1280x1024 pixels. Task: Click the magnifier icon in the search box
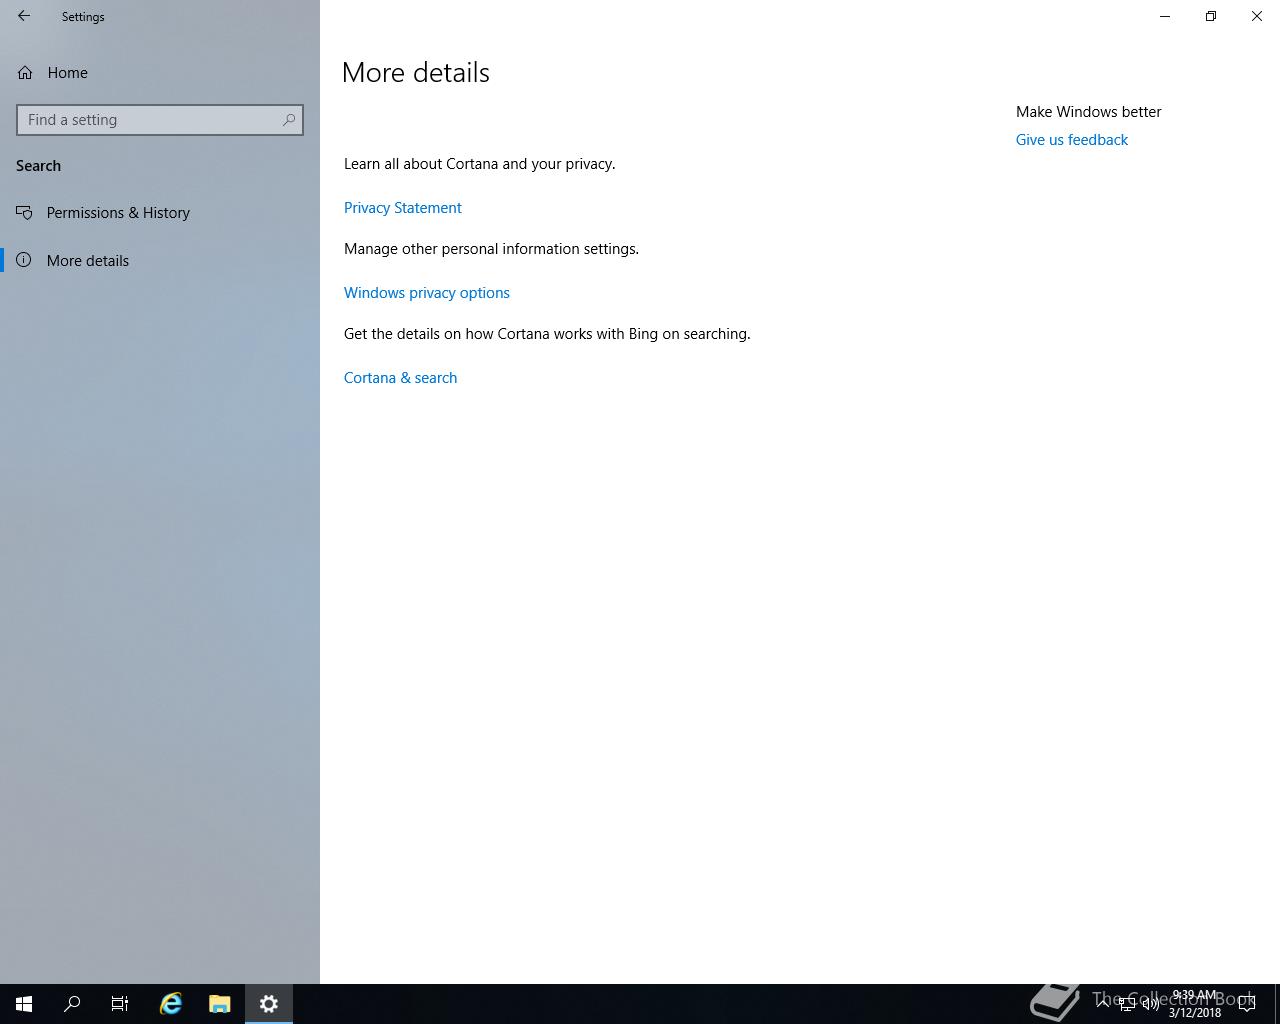[289, 120]
